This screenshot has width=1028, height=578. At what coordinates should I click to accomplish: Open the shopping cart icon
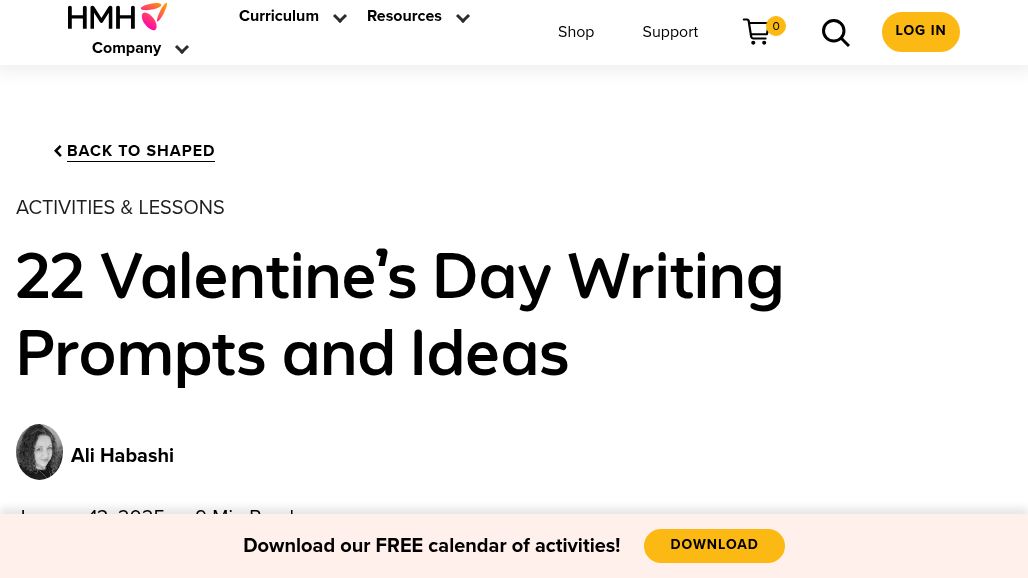pos(756,31)
